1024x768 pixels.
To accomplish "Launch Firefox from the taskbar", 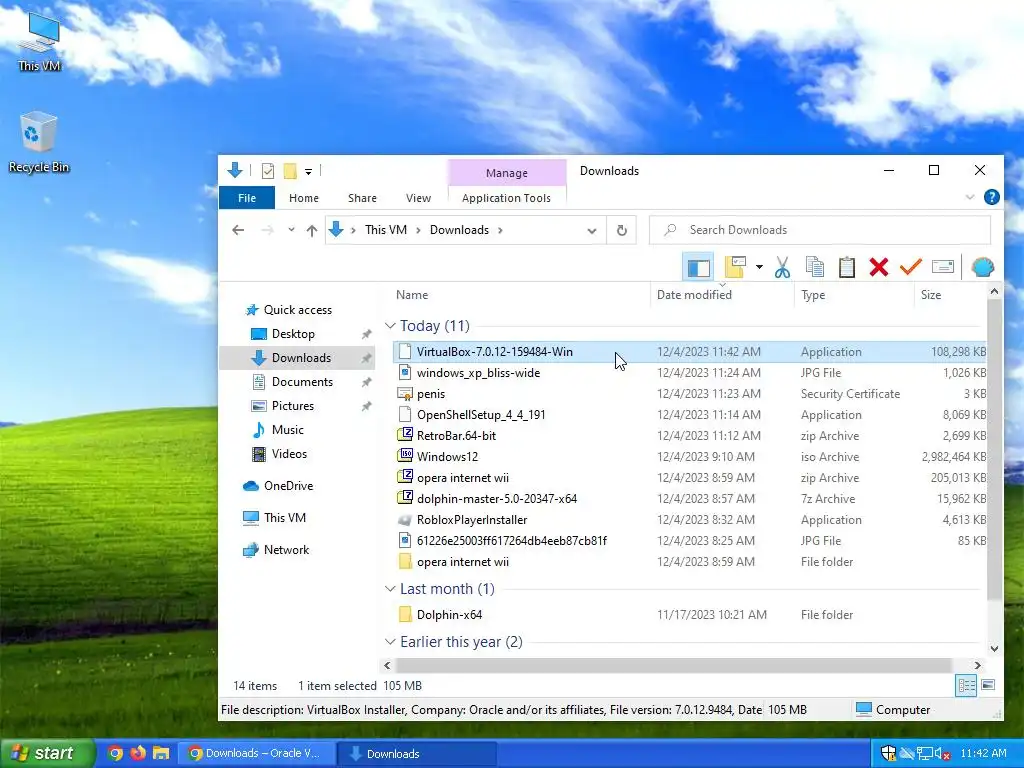I will (138, 753).
